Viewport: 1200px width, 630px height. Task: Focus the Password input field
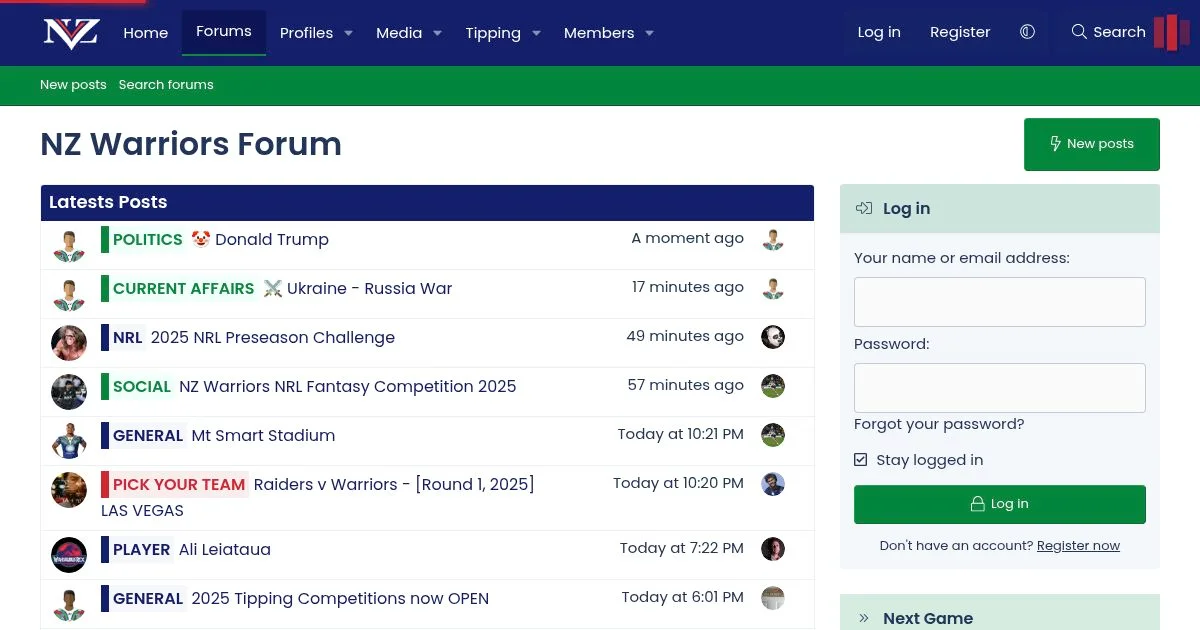[1000, 388]
